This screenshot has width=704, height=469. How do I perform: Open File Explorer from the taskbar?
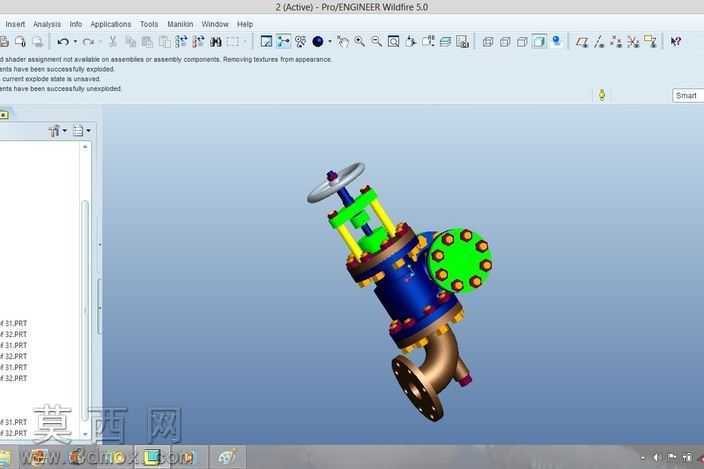[4, 457]
